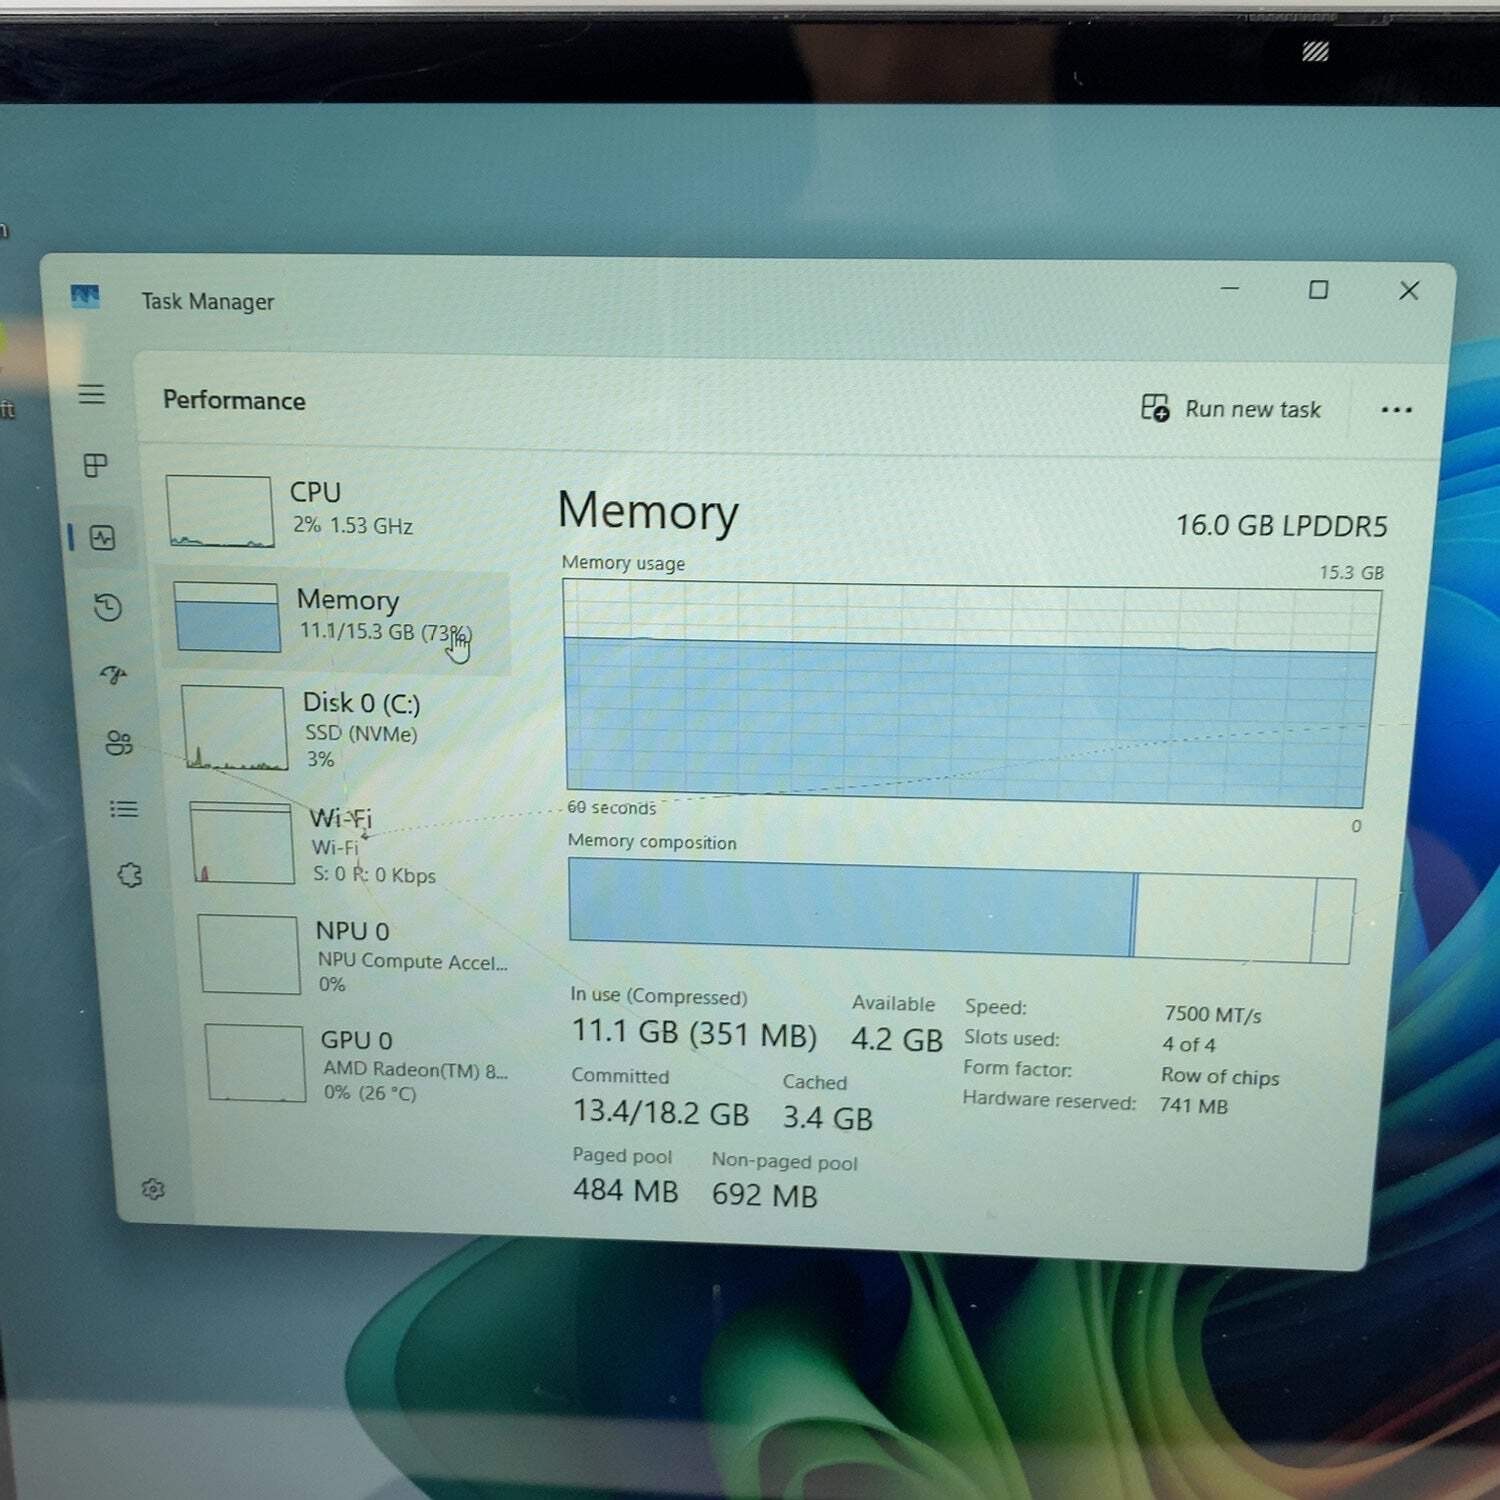Click the Task Manager app icon in title bar
This screenshot has height=1500, width=1500.
pyautogui.click(x=85, y=296)
